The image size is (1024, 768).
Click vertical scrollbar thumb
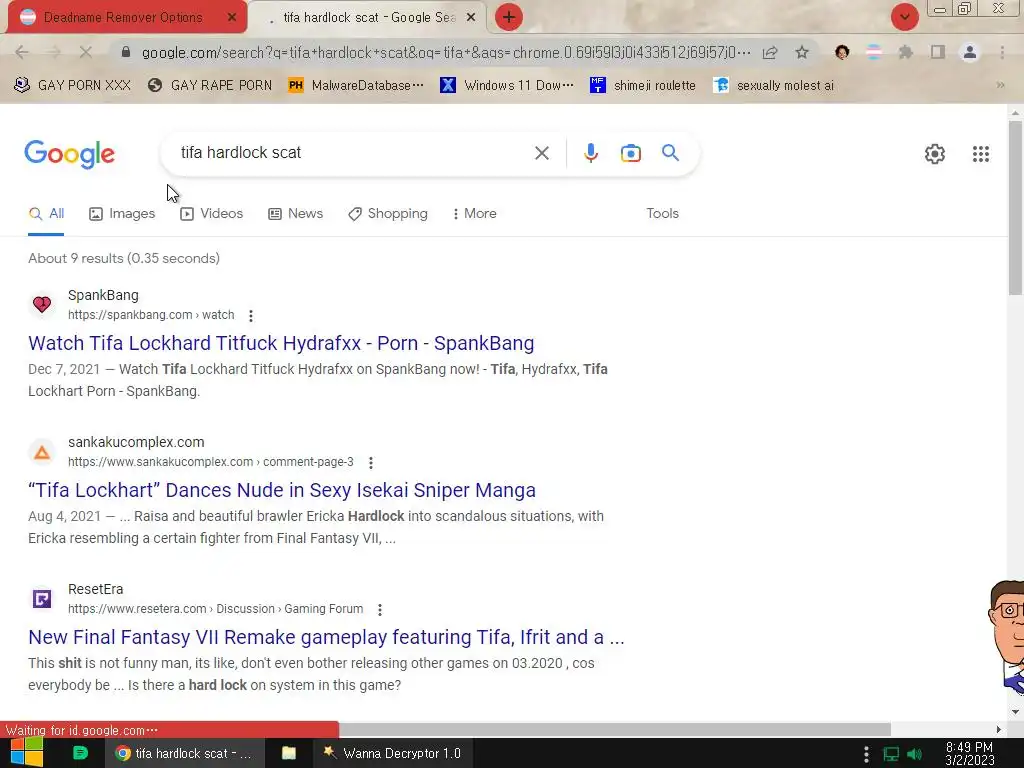click(1015, 208)
